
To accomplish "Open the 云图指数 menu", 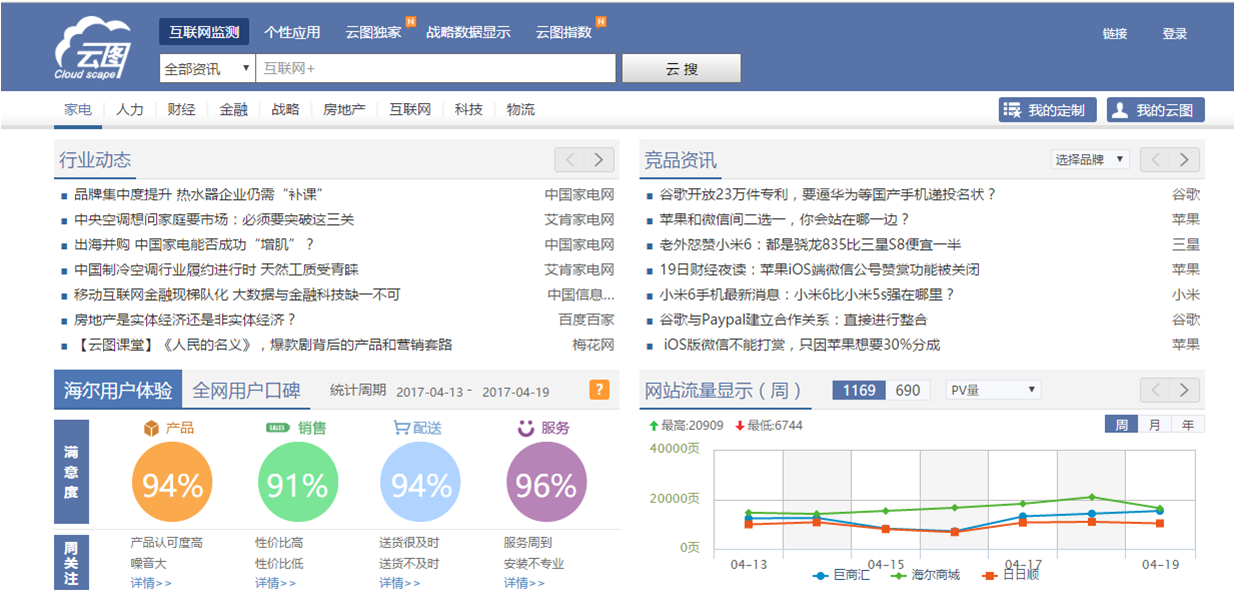I will point(563,32).
